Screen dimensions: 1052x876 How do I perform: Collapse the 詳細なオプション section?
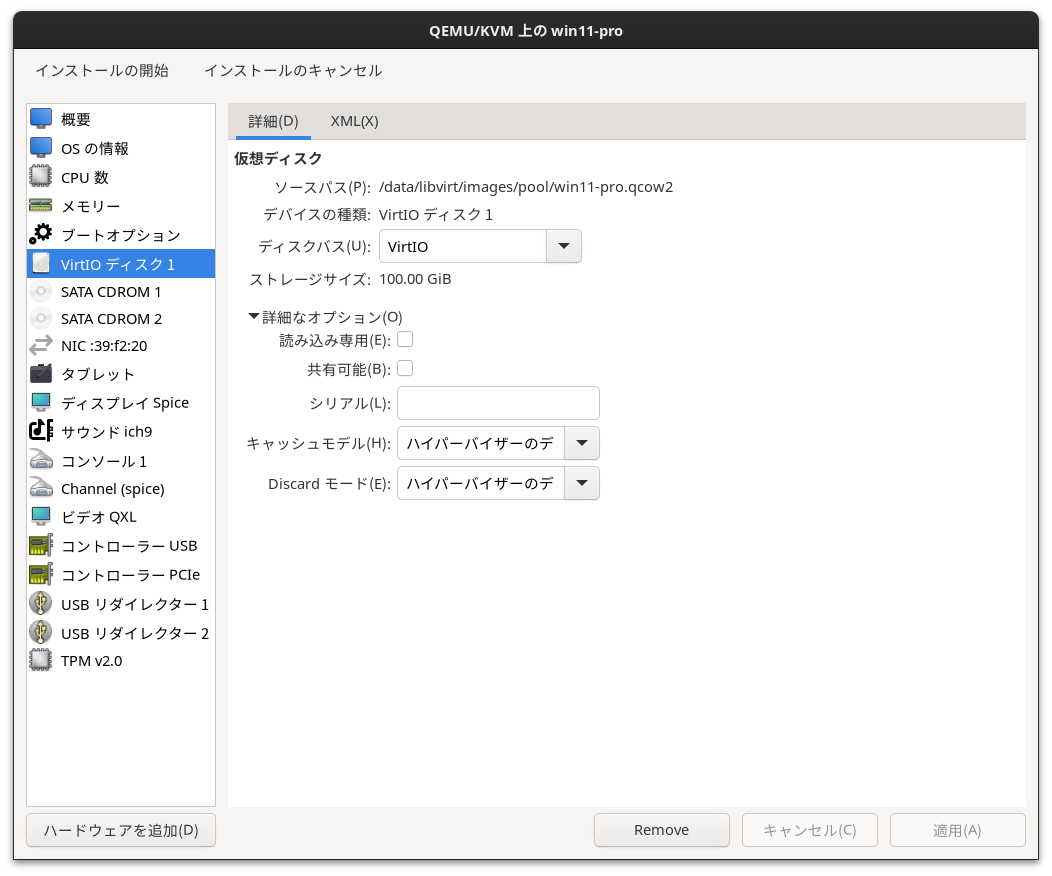click(254, 316)
